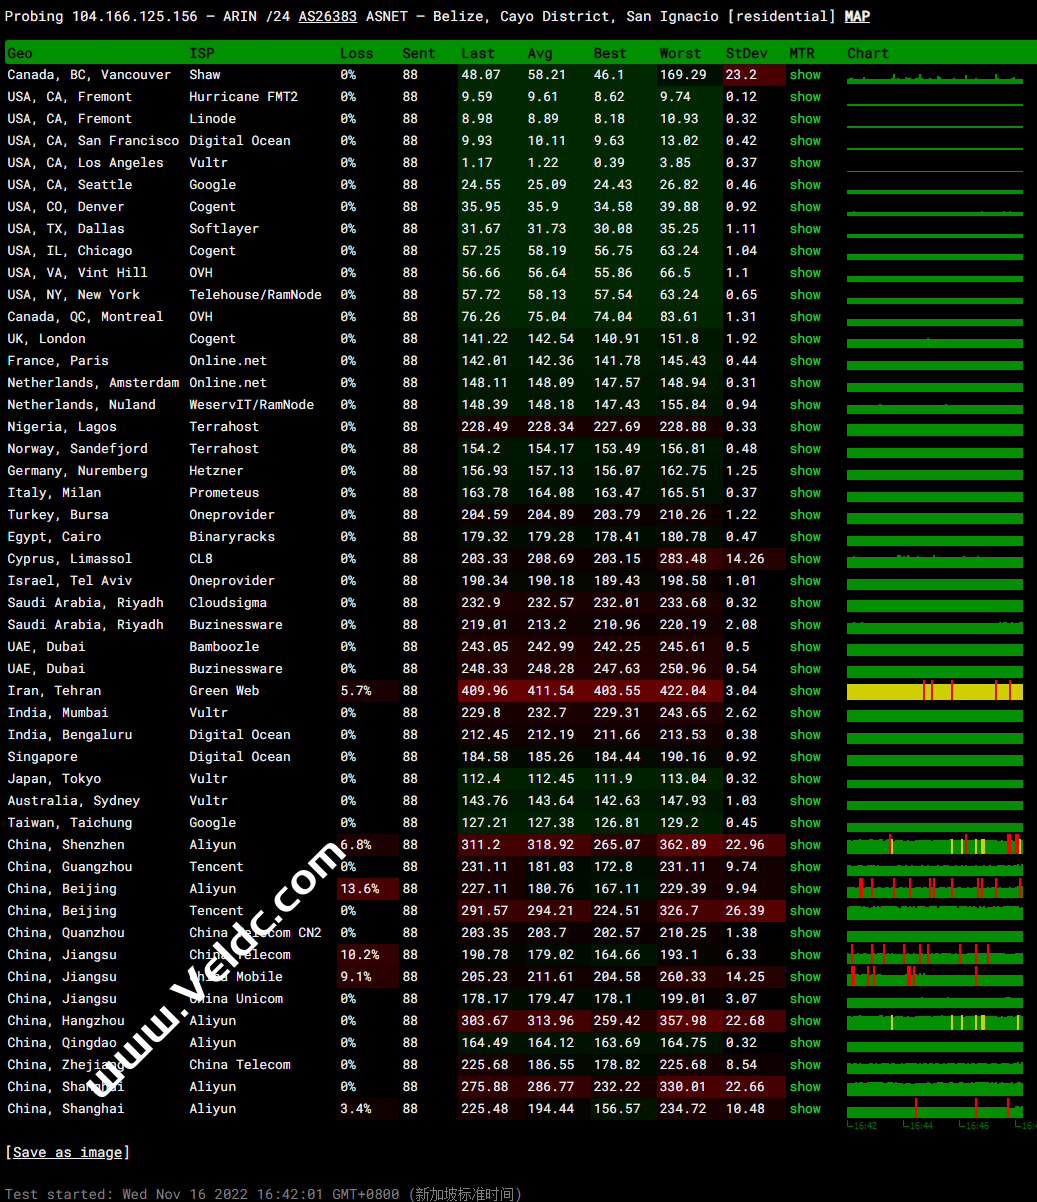Show MTR for China Shenzhen Aliyun
Image resolution: width=1037 pixels, height=1202 pixels.
(x=805, y=845)
